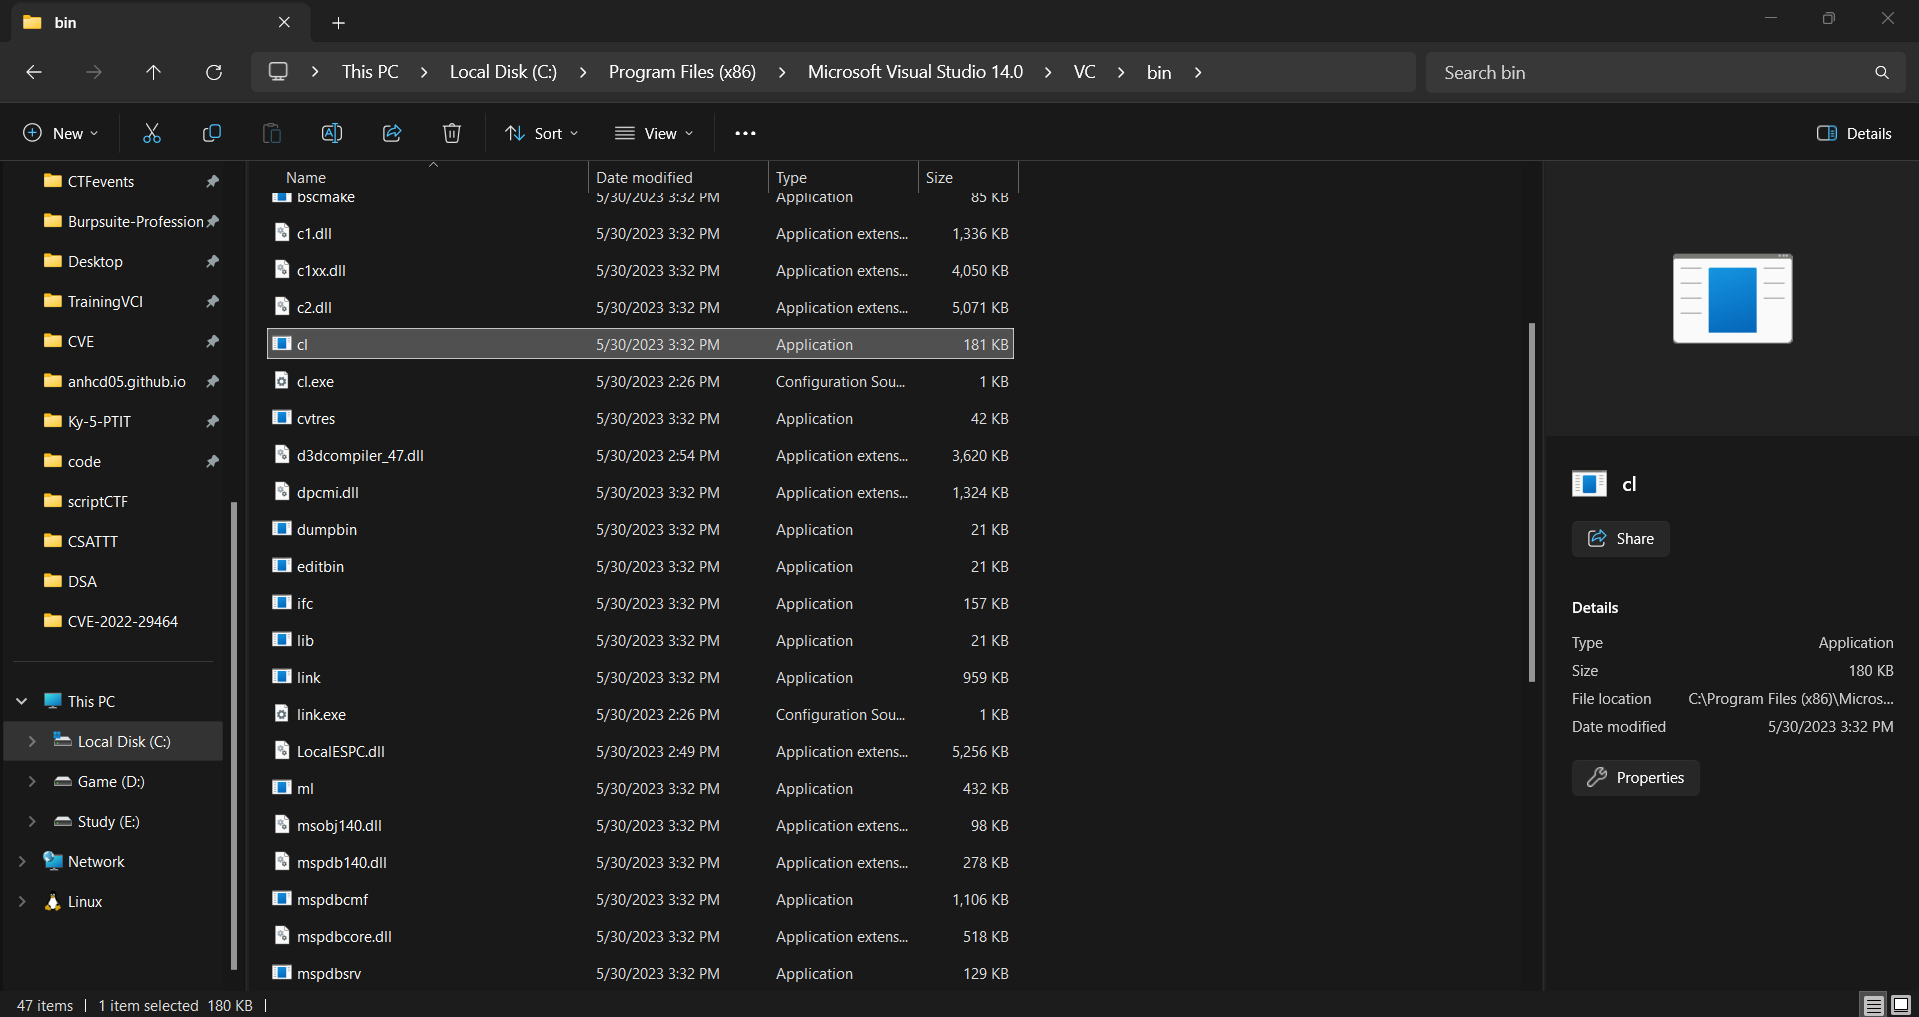Click the file list vertical scrollbar
Viewport: 1919px width, 1017px height.
pos(1531,500)
